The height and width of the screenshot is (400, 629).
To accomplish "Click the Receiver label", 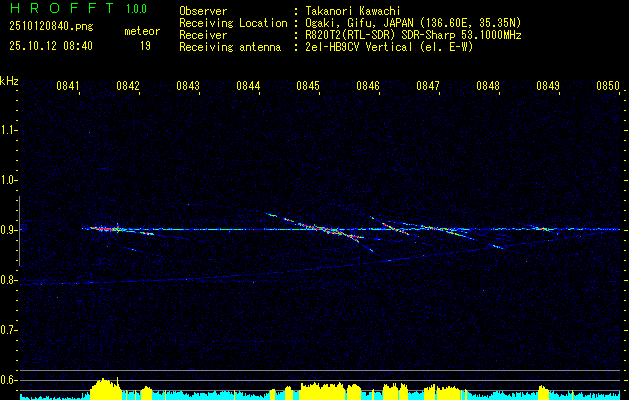I will (203, 35).
